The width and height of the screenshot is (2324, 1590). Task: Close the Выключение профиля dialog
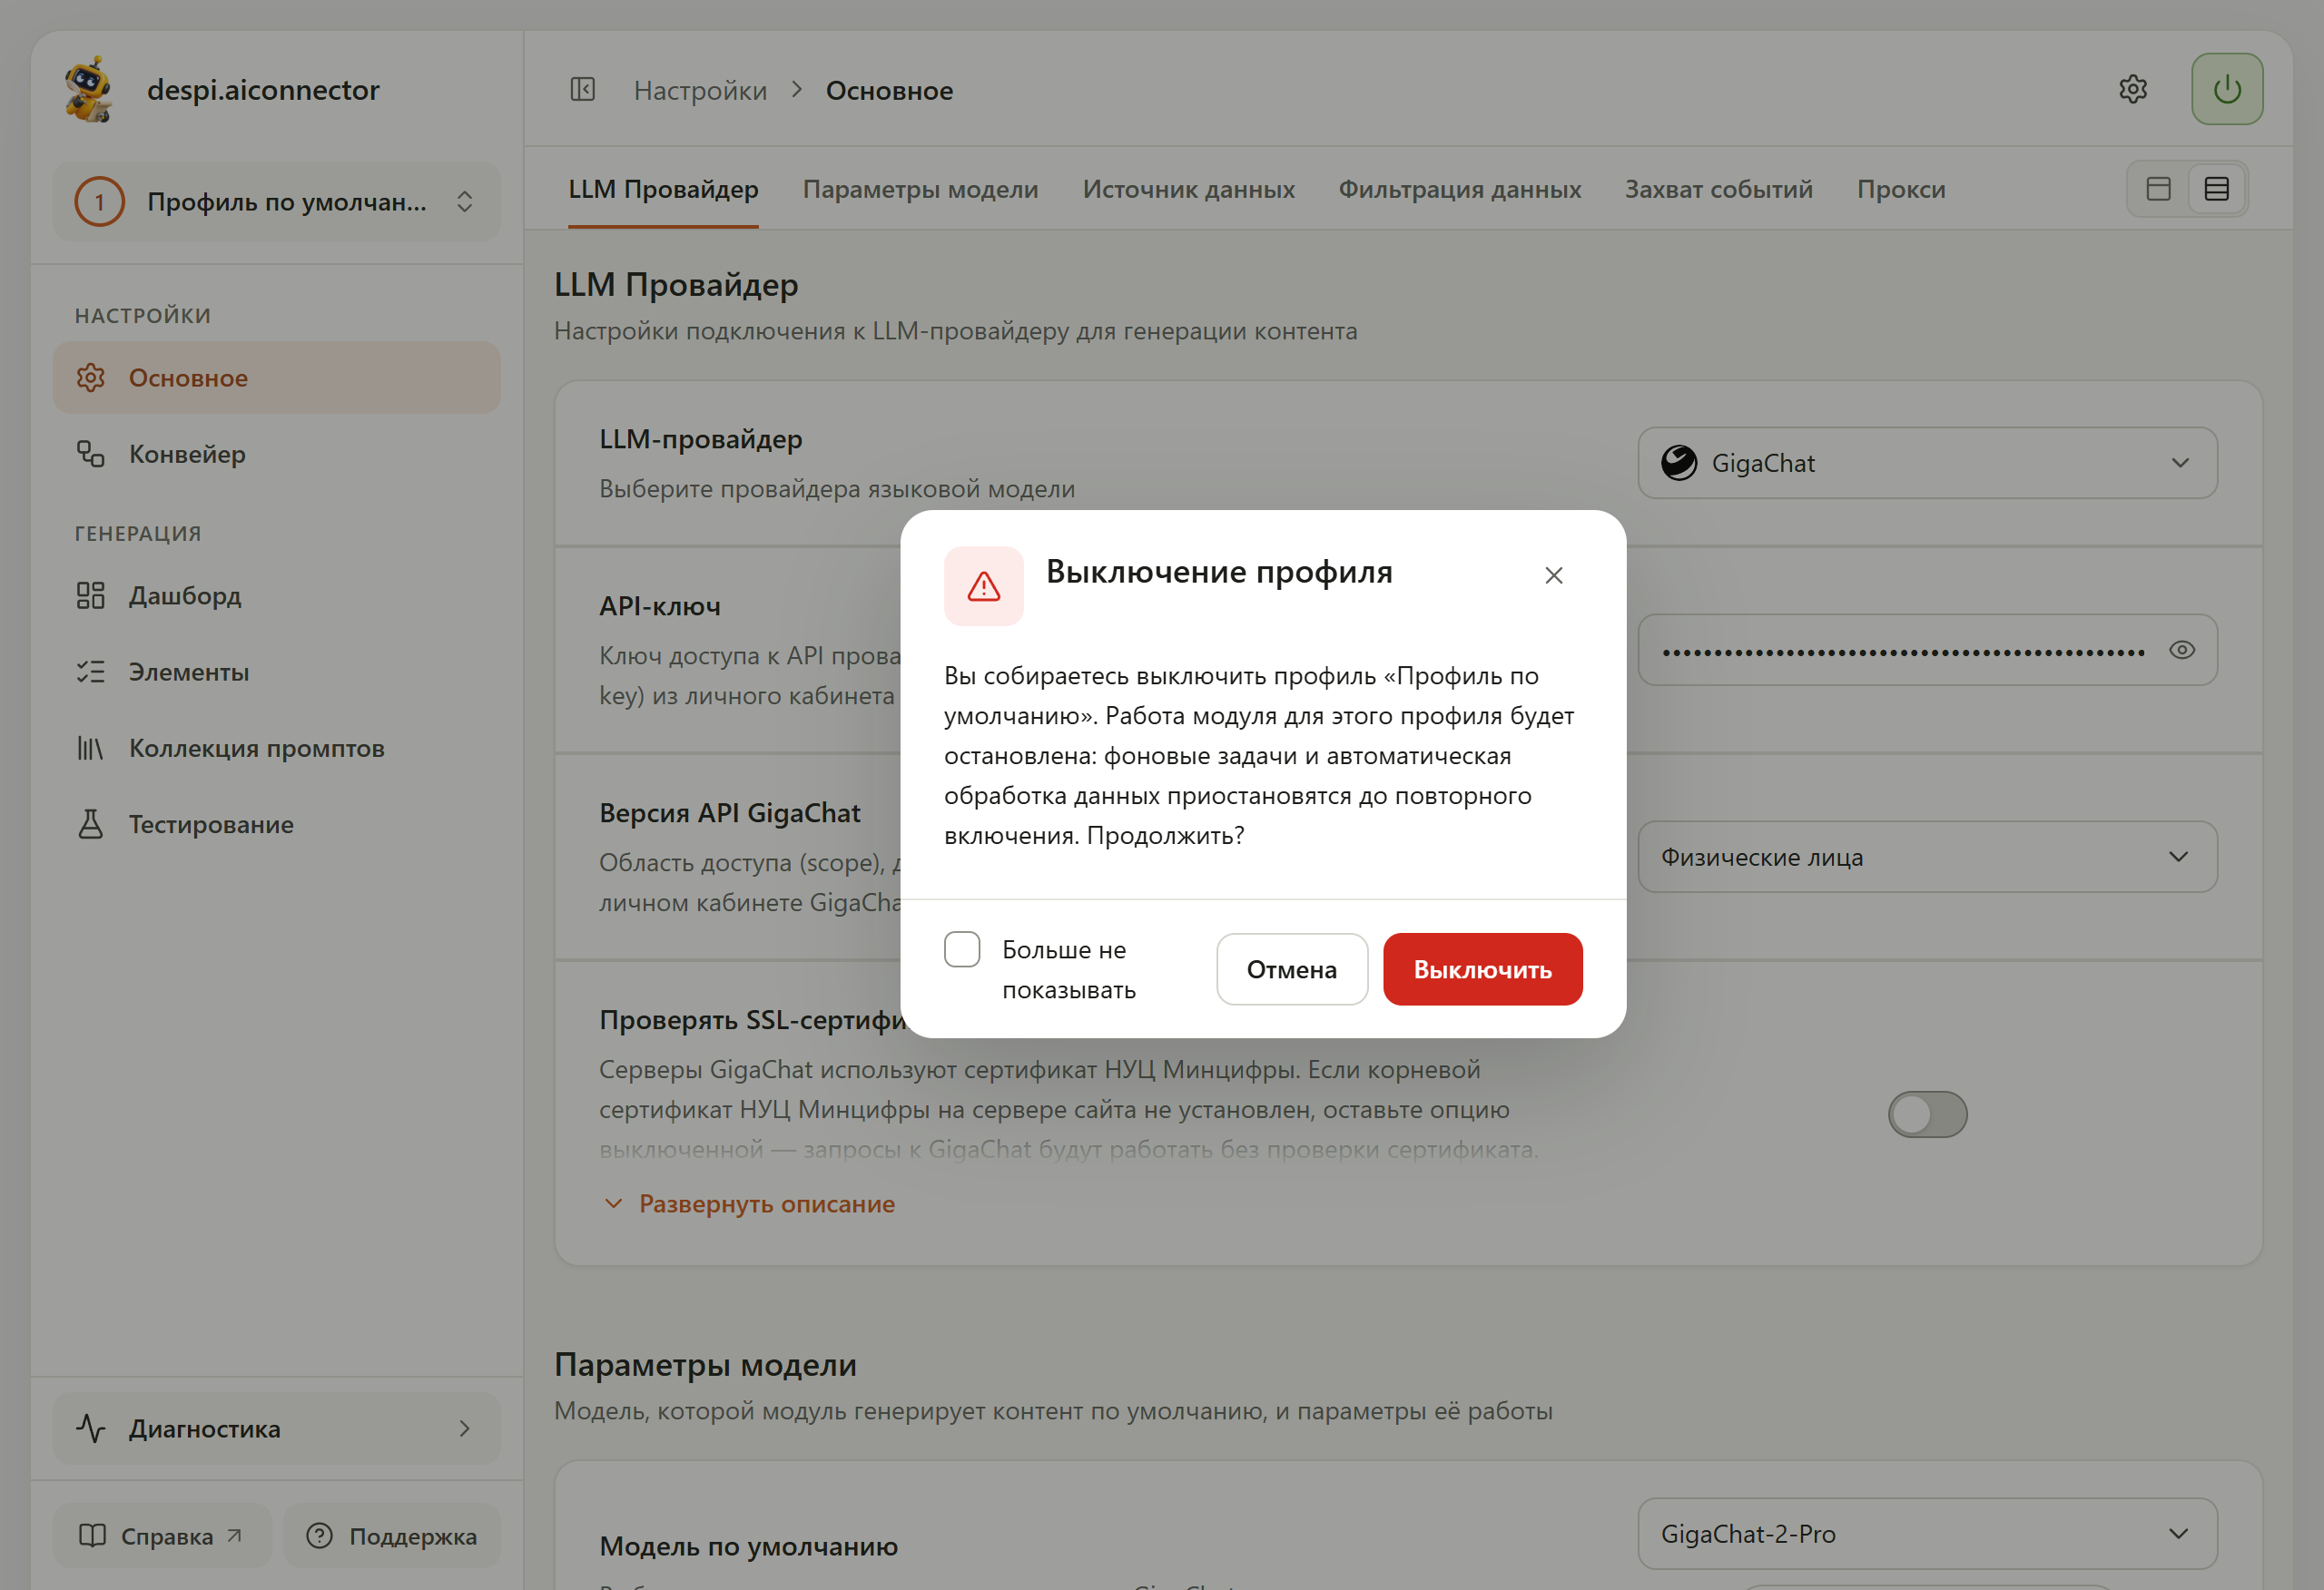[1553, 575]
